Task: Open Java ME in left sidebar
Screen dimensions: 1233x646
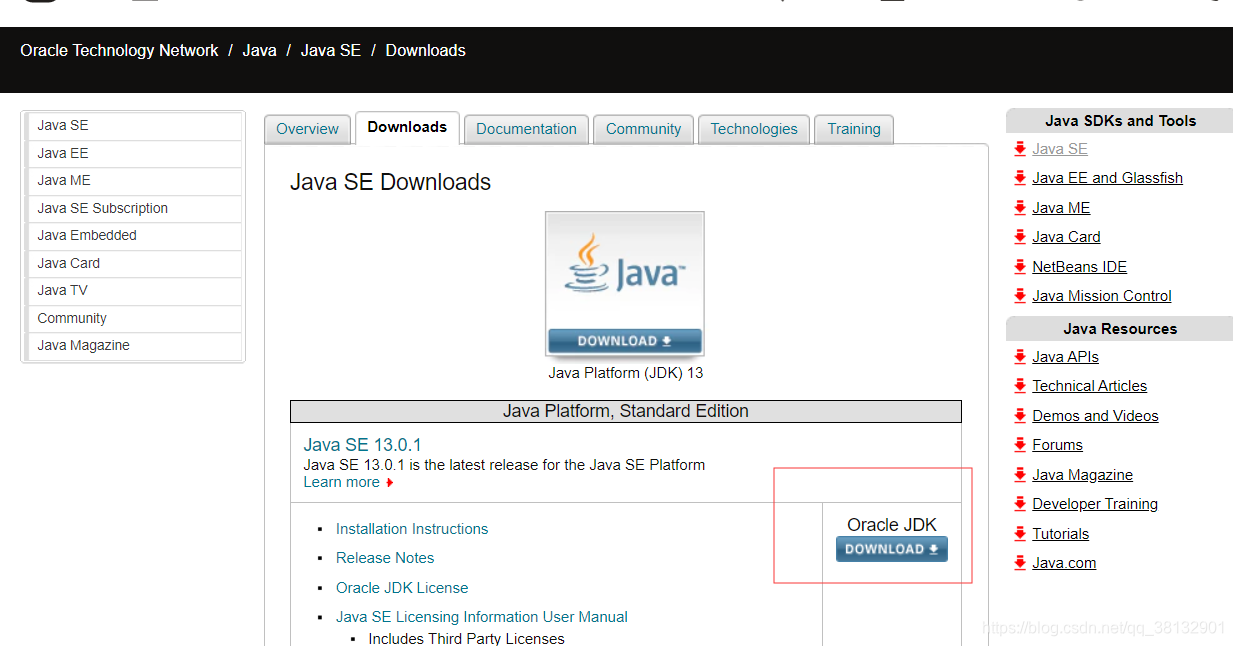Action: coord(133,181)
